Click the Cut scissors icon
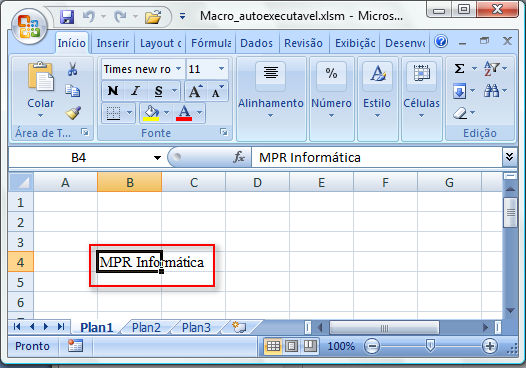526x368 pixels. pos(72,69)
